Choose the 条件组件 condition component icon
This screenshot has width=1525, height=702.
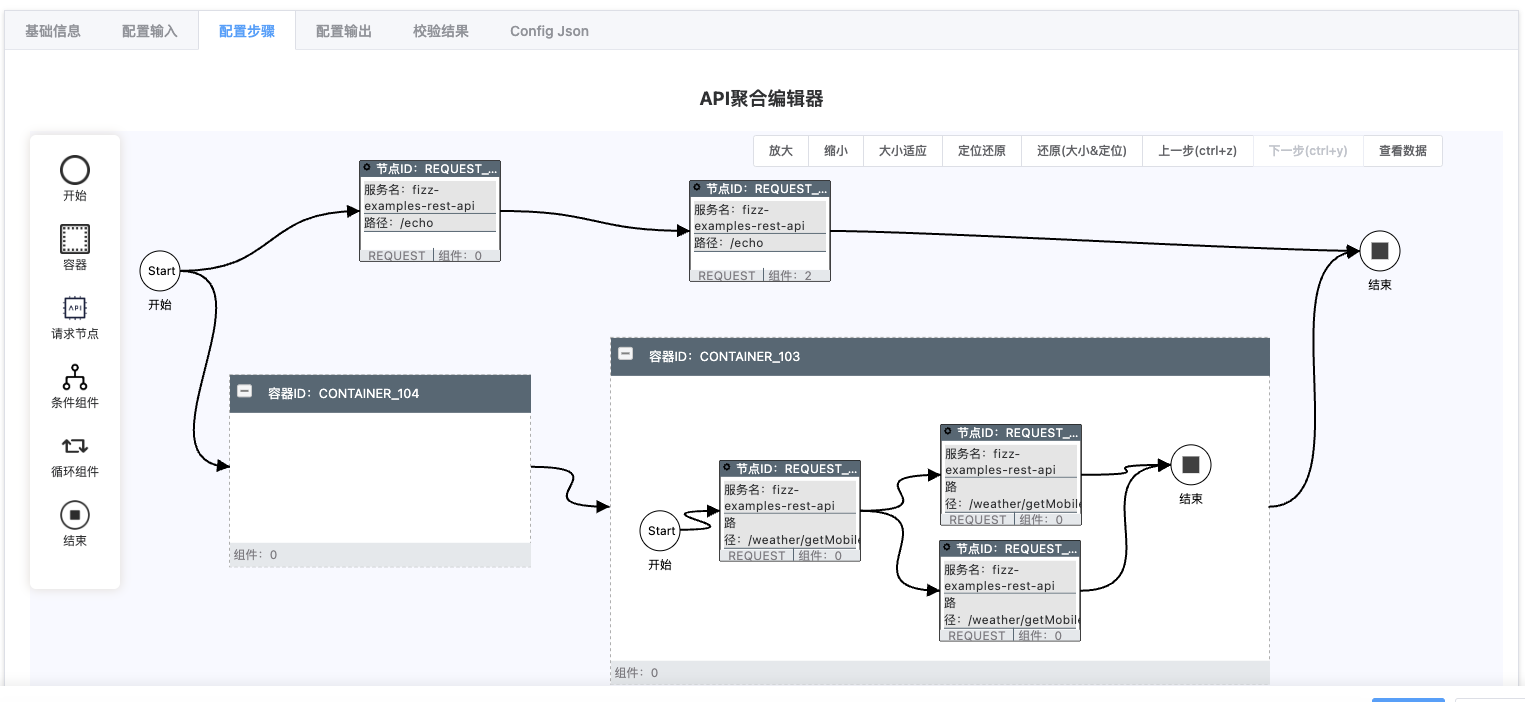pos(75,377)
